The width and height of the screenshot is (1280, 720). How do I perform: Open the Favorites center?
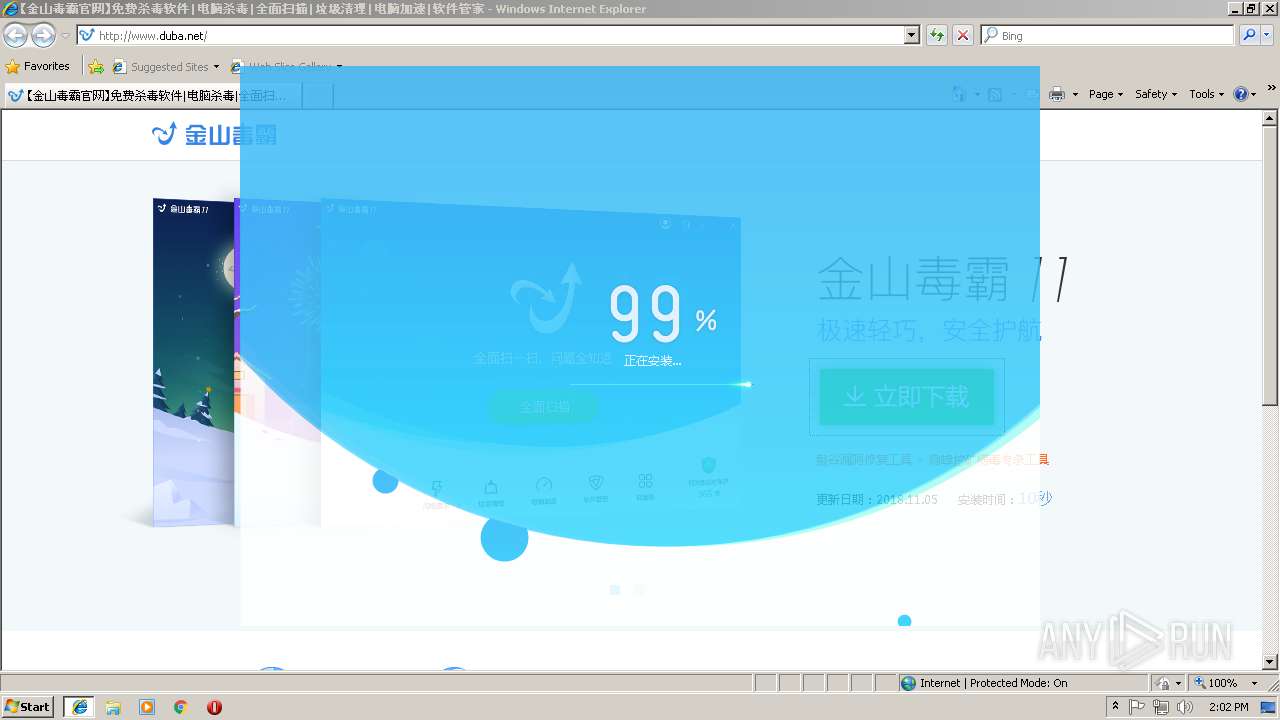coord(38,66)
